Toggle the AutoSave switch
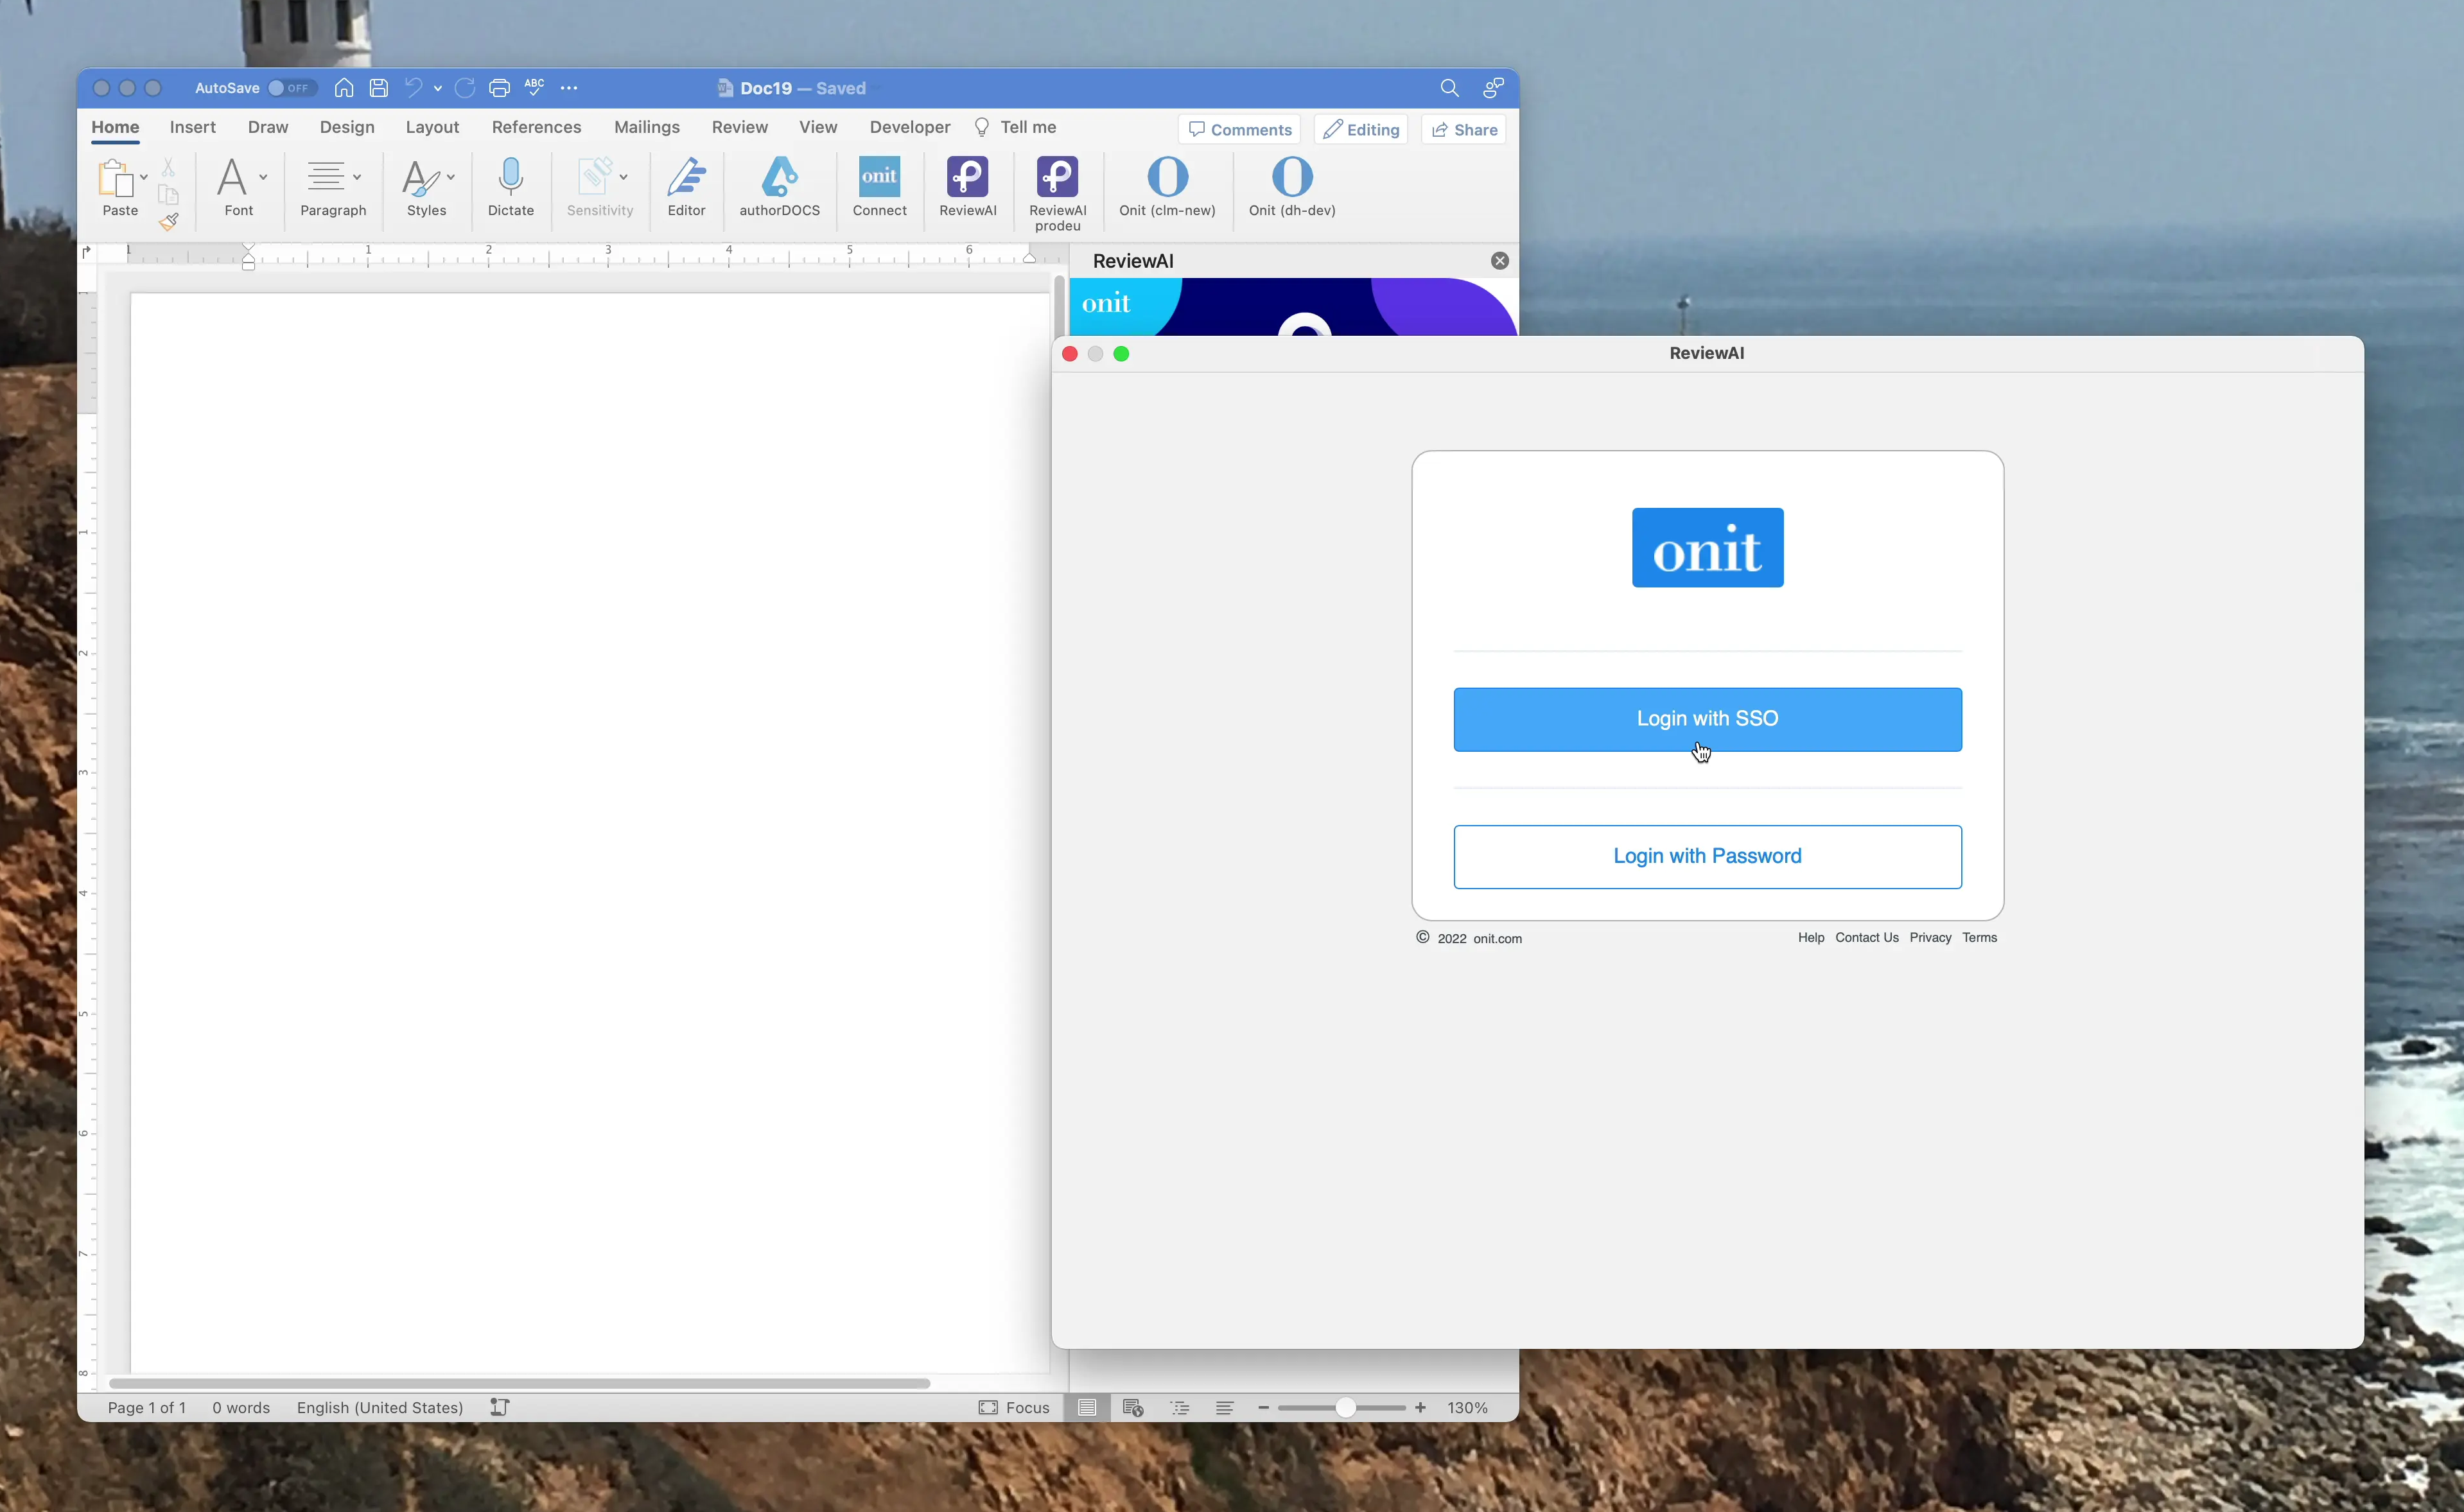The height and width of the screenshot is (1512, 2464). (292, 88)
